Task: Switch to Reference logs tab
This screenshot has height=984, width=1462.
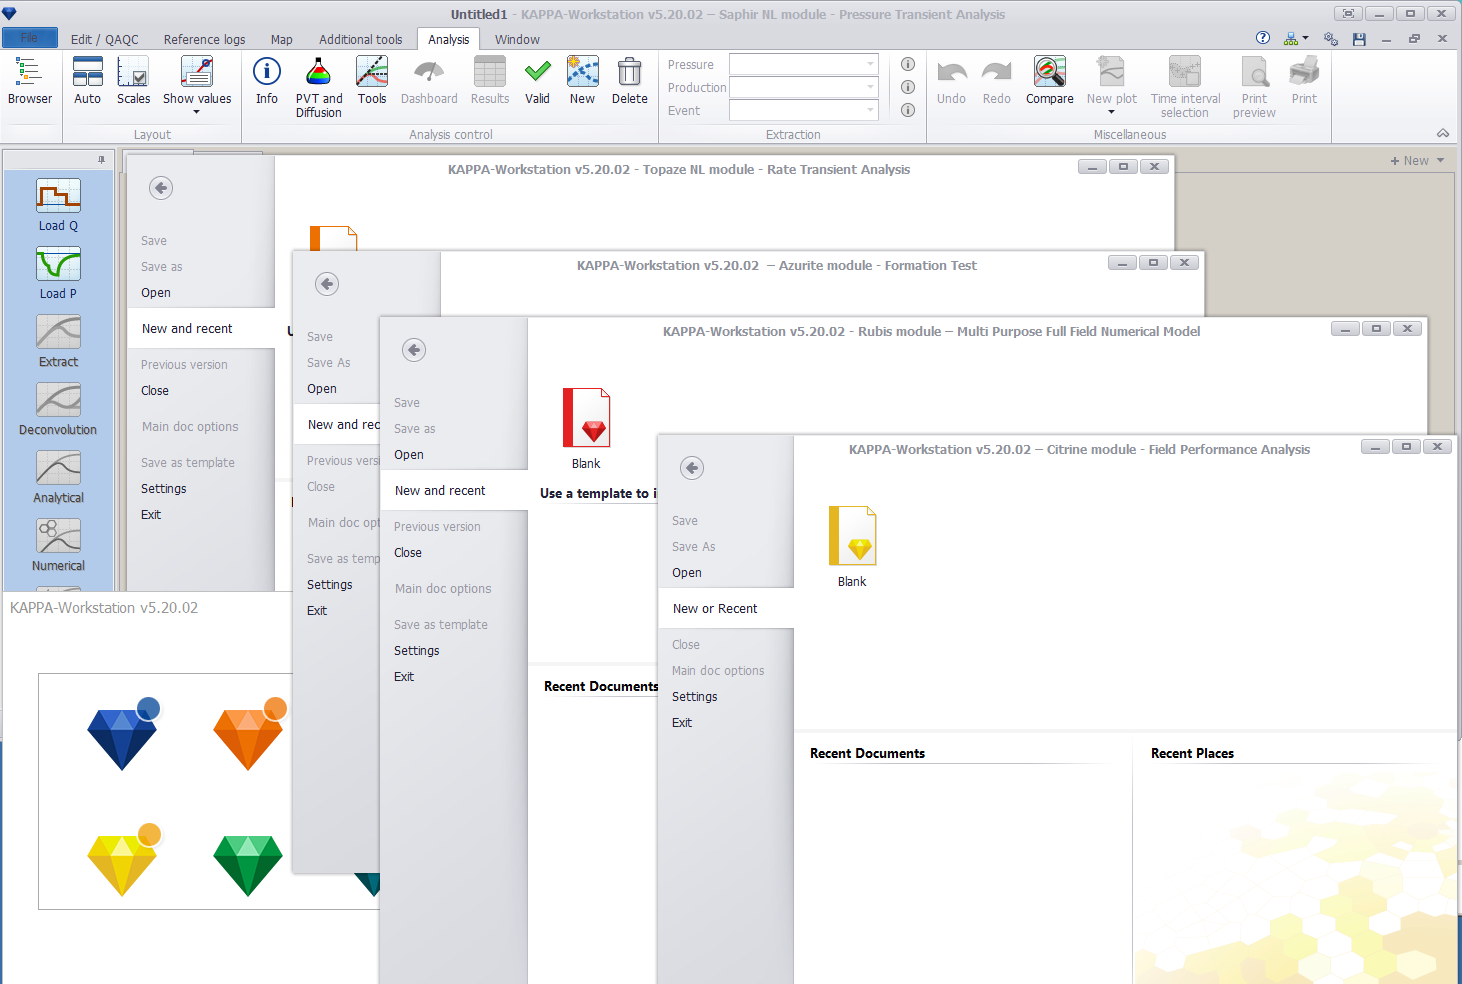Action: point(204,39)
